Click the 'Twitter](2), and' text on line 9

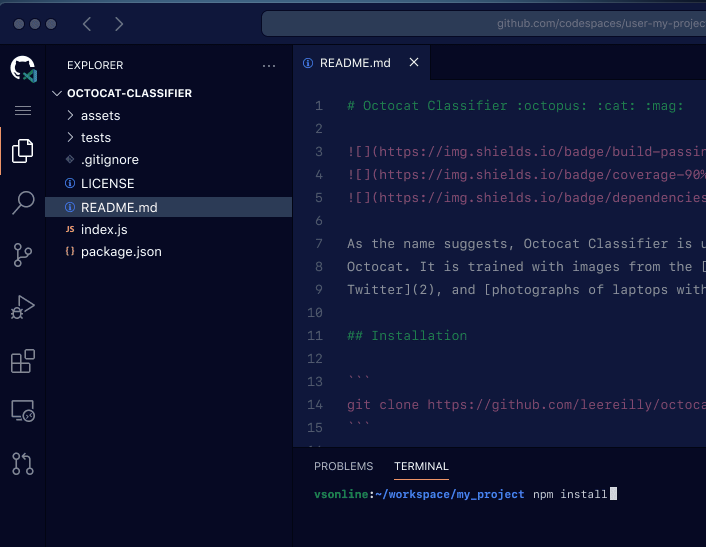[411, 289]
